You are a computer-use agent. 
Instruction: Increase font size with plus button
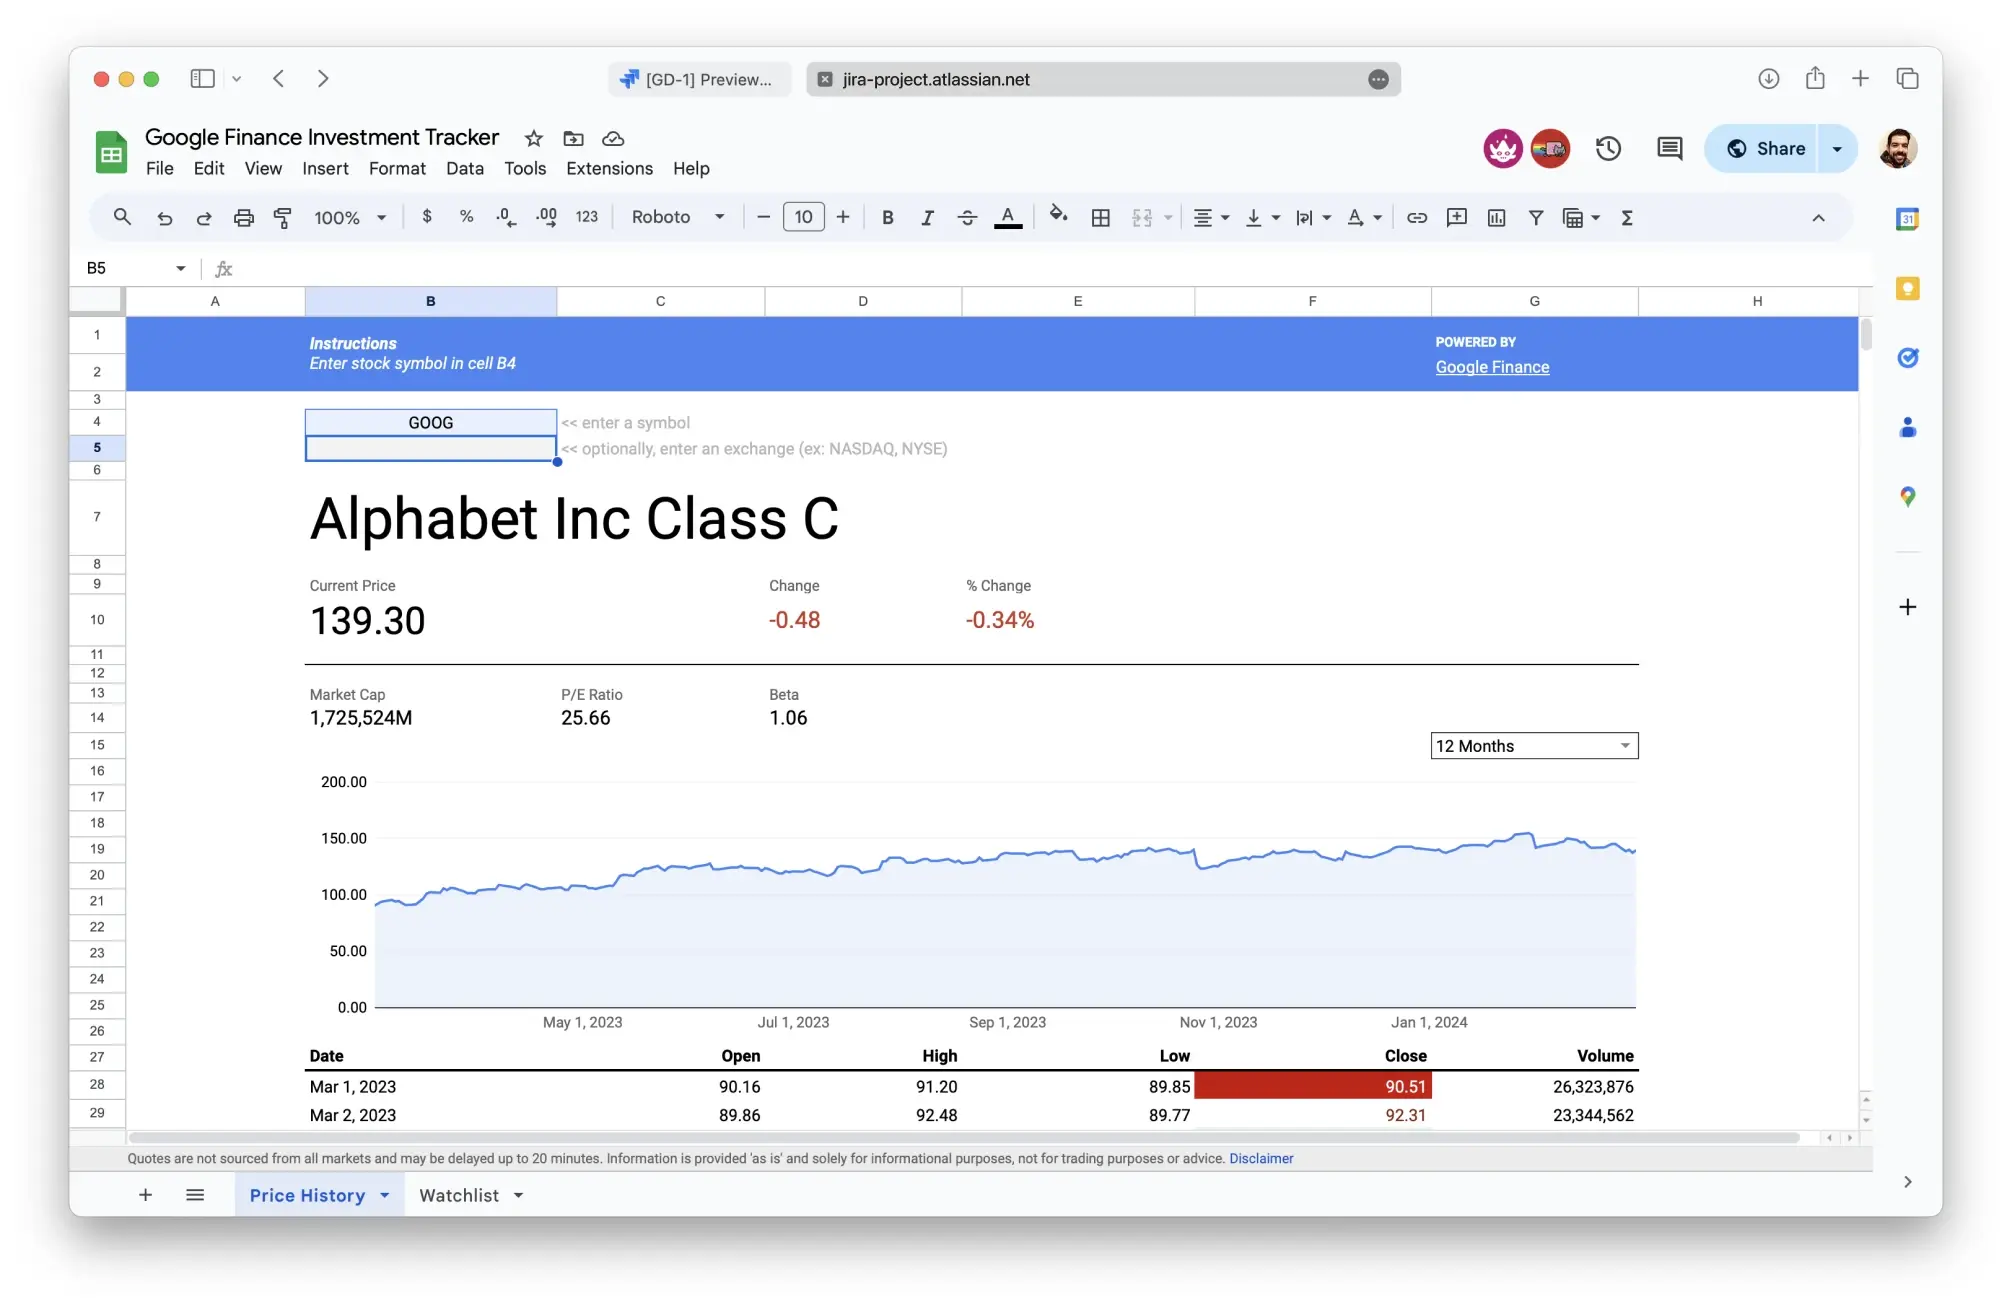pyautogui.click(x=843, y=217)
